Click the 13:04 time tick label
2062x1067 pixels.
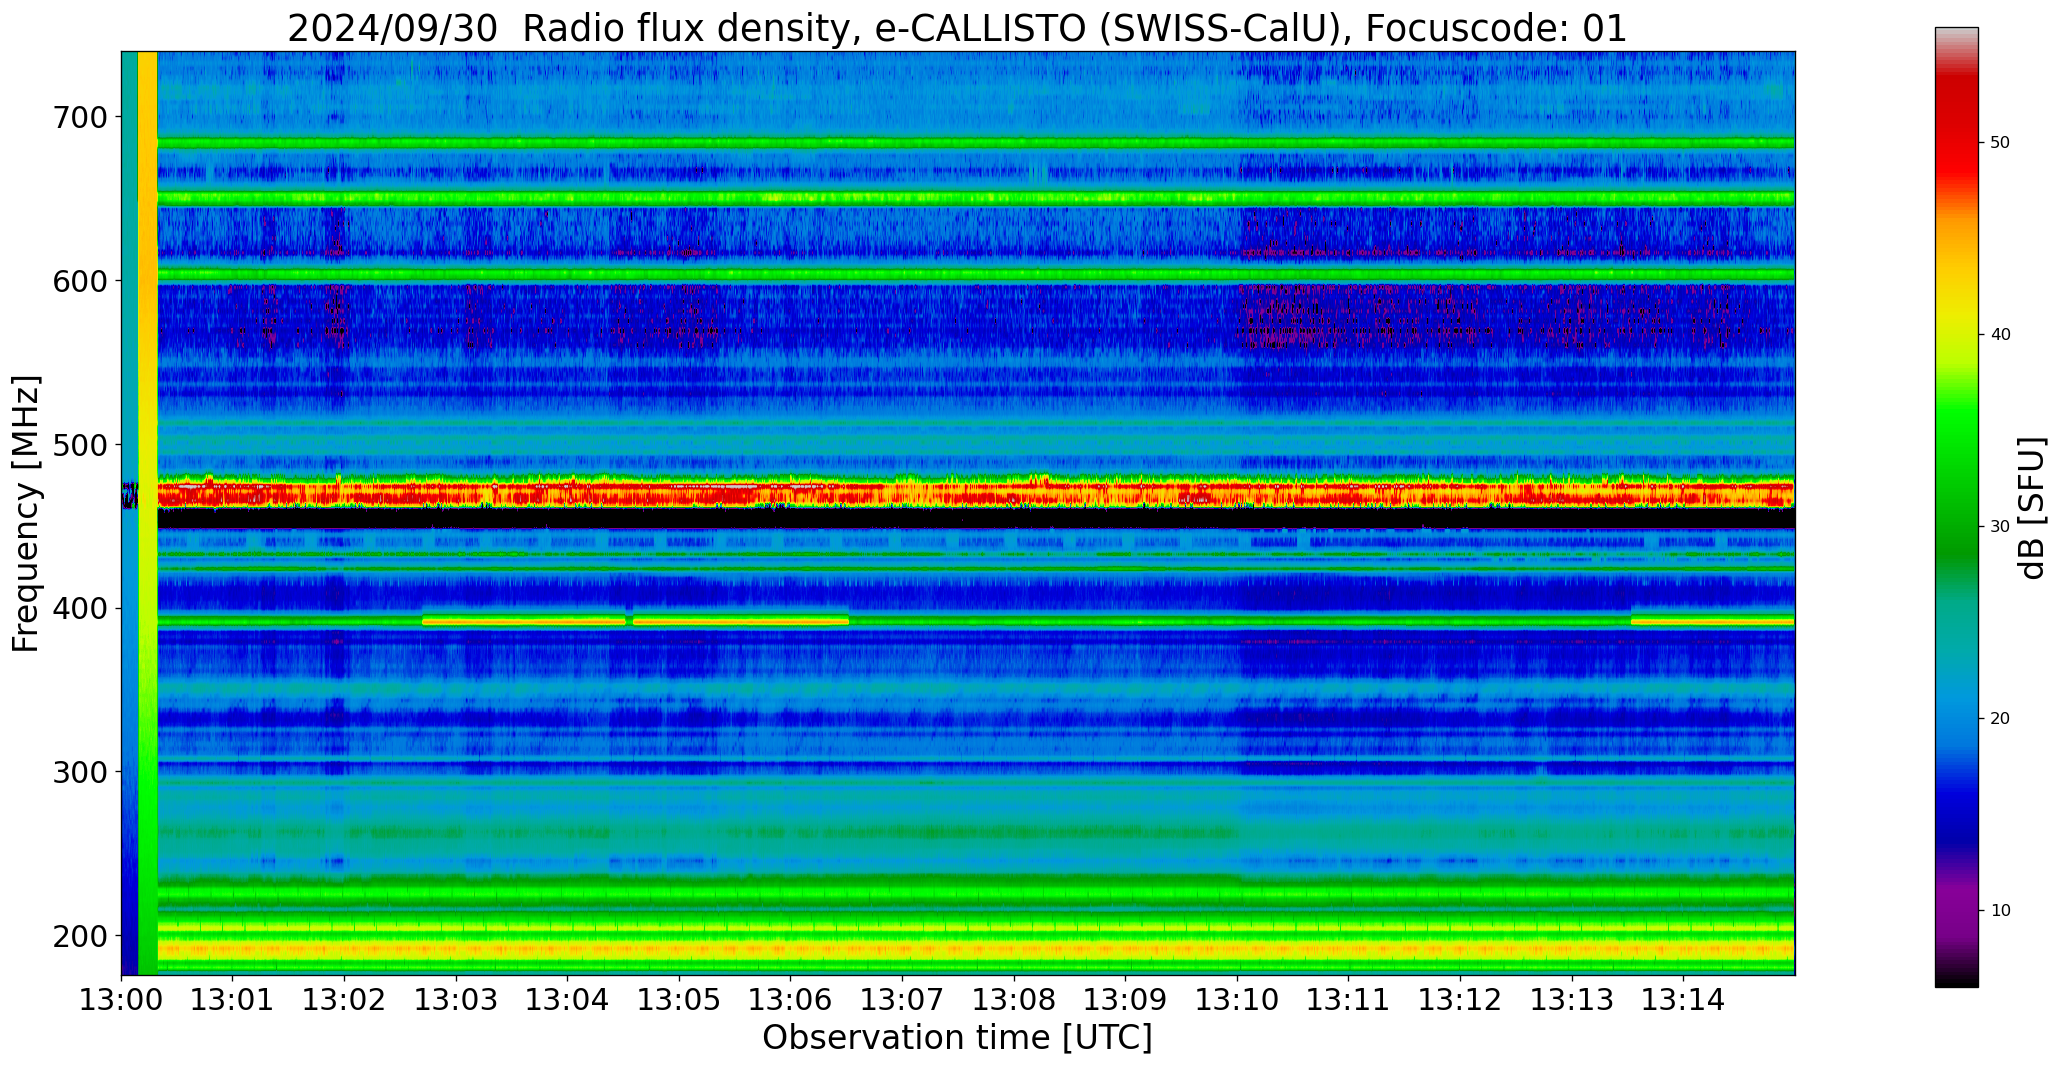click(568, 999)
